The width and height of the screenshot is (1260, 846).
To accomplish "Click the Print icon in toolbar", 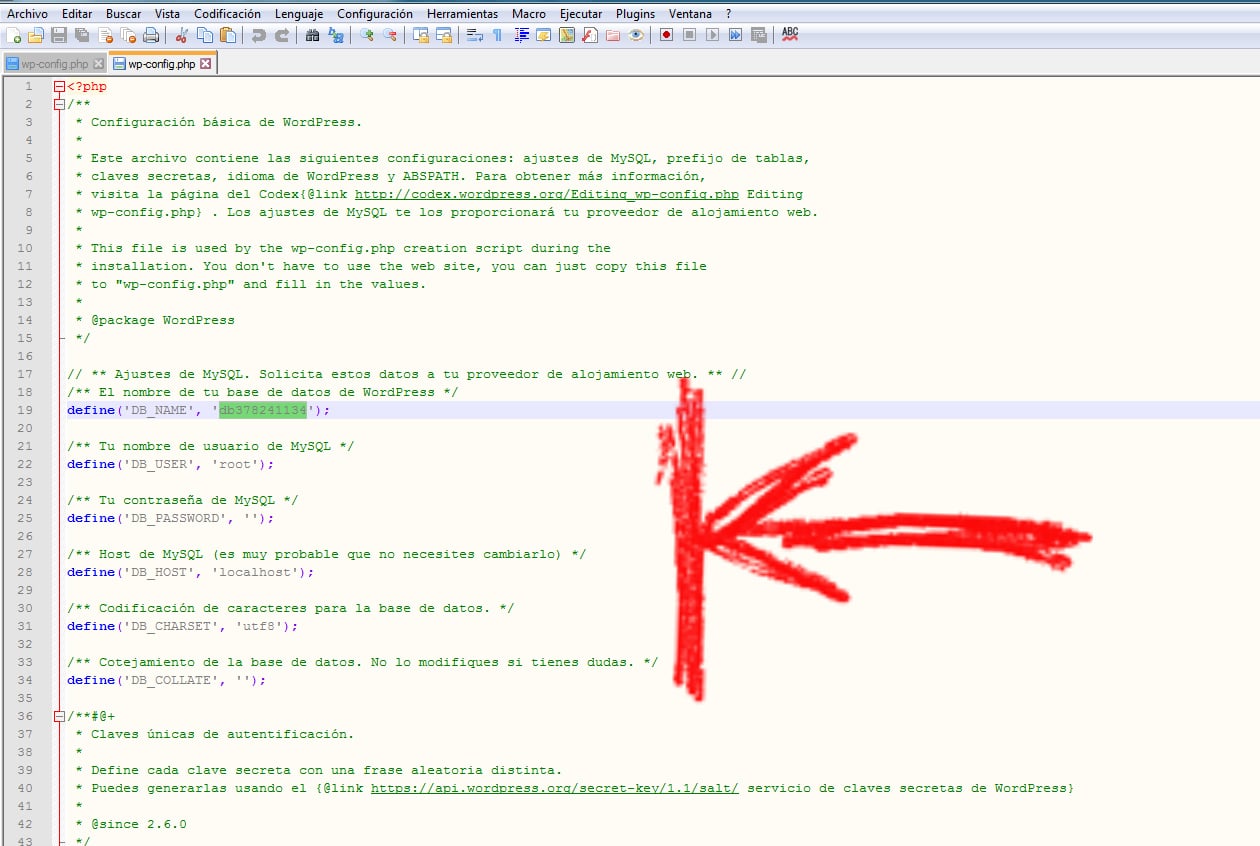I will [x=151, y=35].
